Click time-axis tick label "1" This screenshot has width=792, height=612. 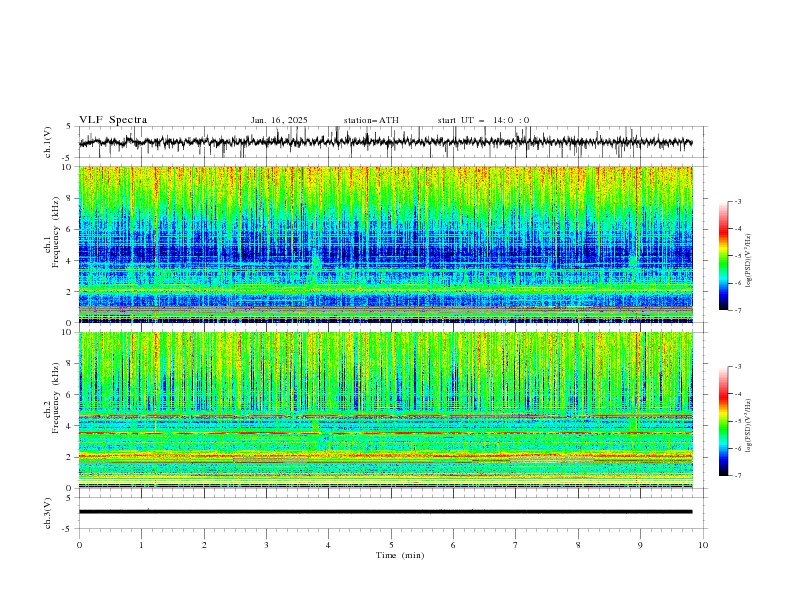[141, 545]
